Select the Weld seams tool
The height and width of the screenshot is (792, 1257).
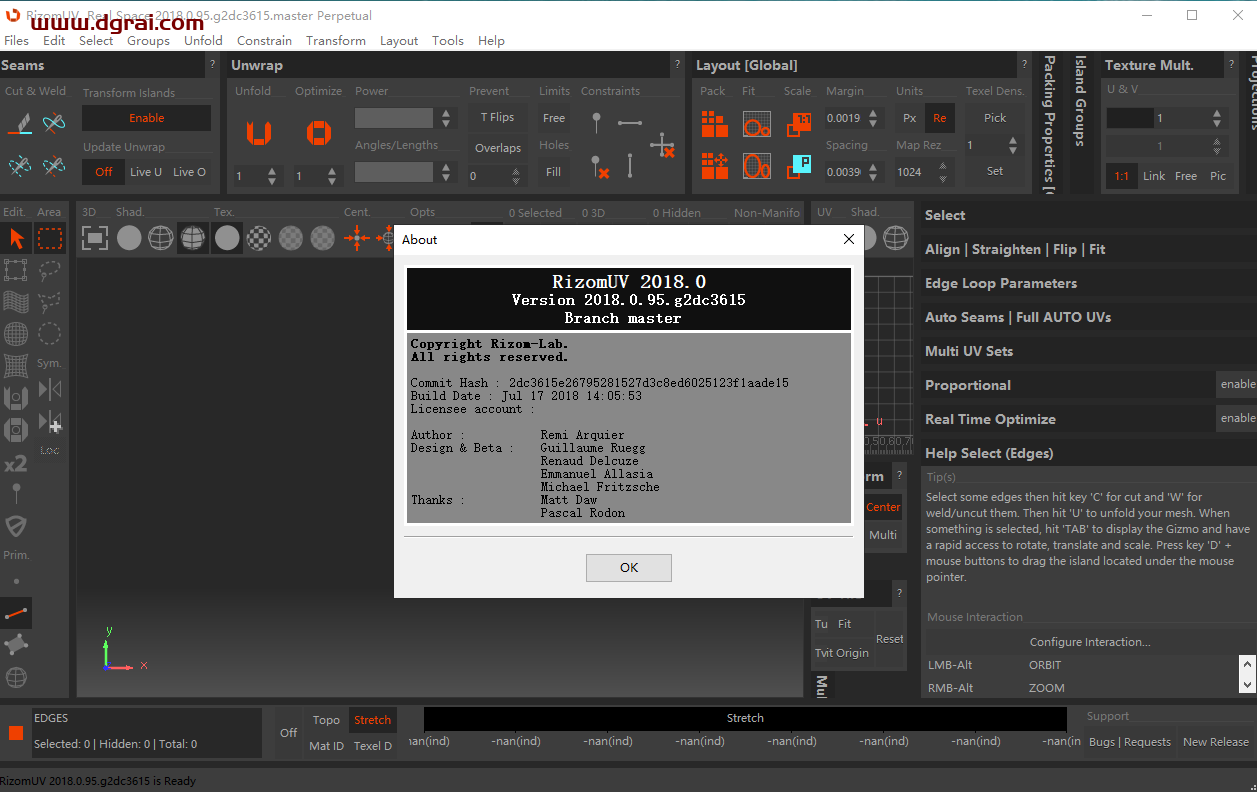coord(54,124)
